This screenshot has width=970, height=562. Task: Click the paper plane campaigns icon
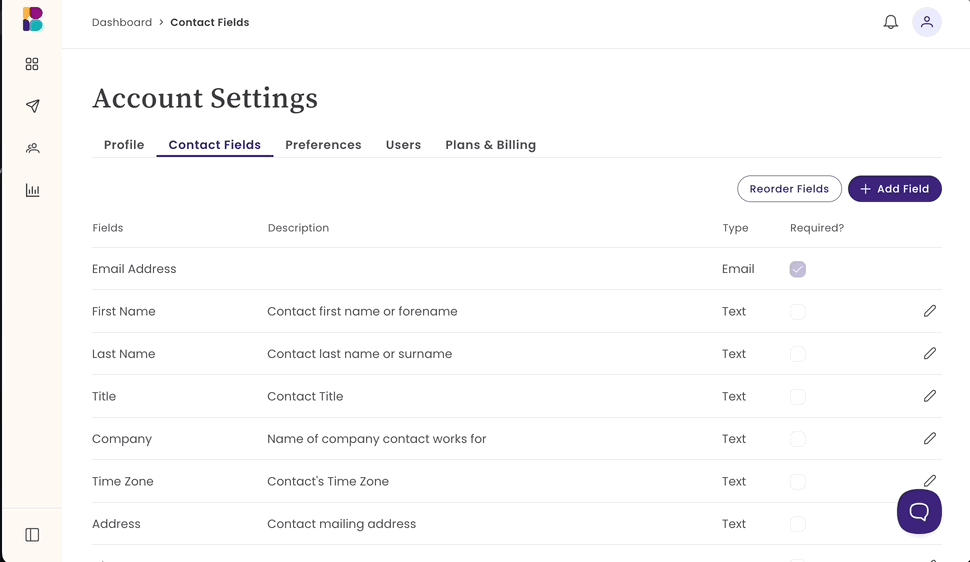coord(32,106)
